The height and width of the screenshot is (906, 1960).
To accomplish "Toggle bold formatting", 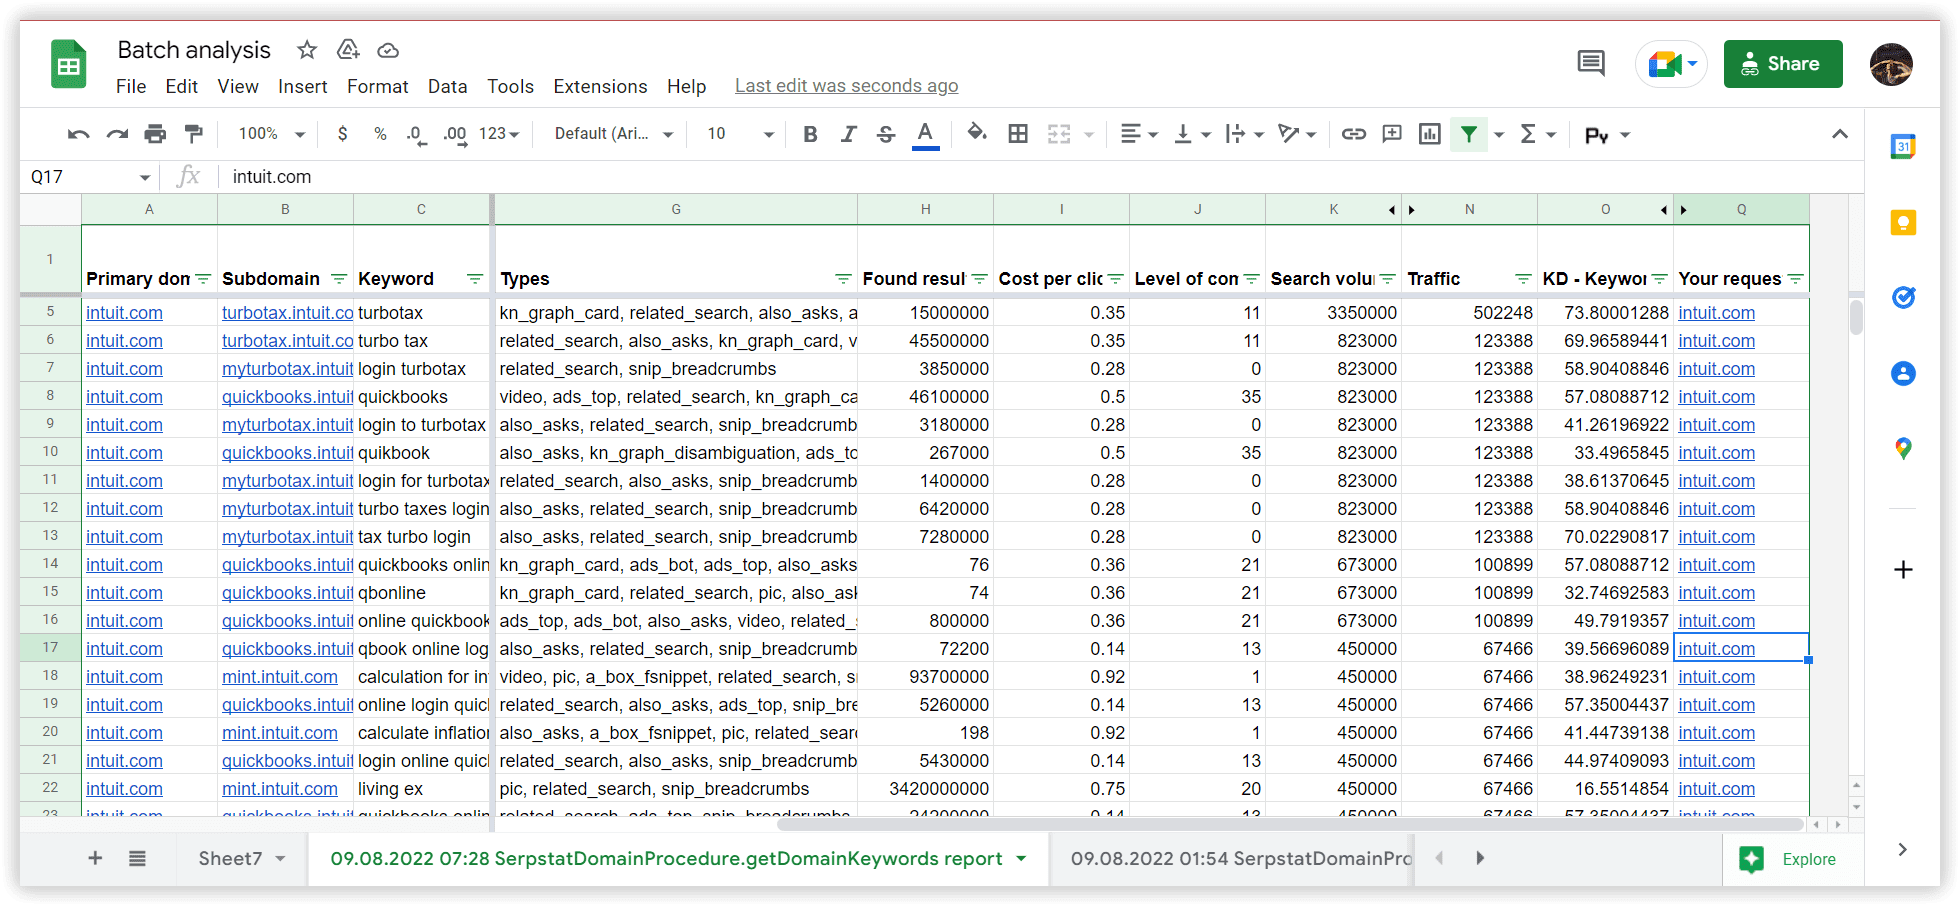I will click(x=811, y=134).
